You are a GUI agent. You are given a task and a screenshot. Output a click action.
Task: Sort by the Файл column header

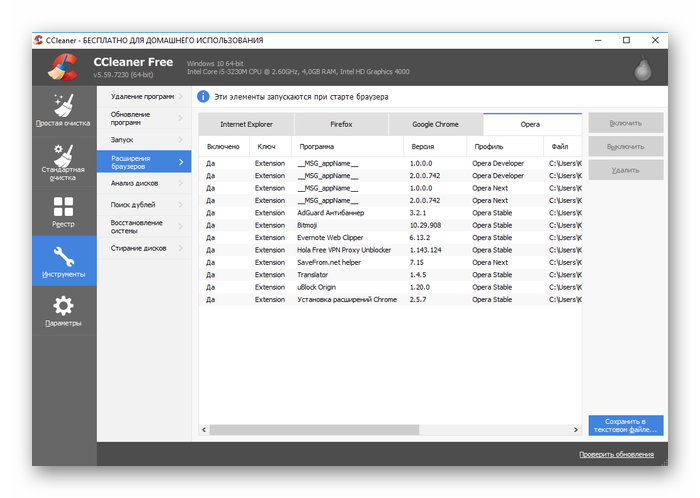coord(562,146)
